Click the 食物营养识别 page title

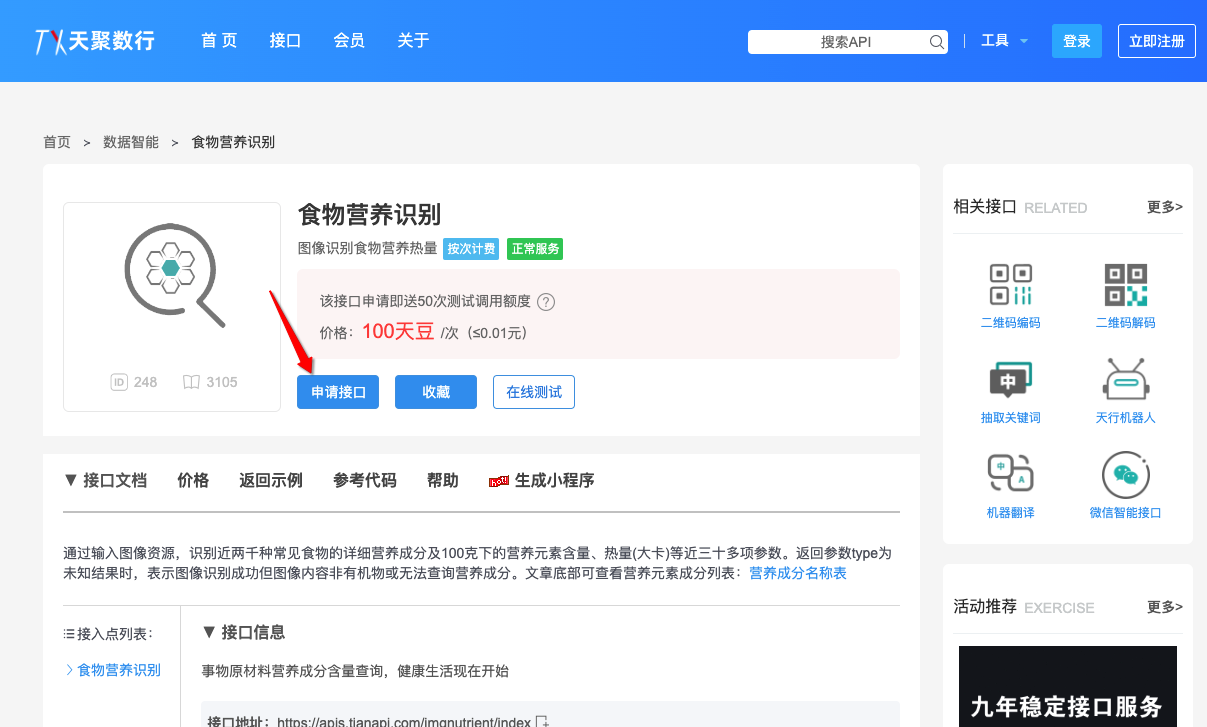[x=370, y=215]
